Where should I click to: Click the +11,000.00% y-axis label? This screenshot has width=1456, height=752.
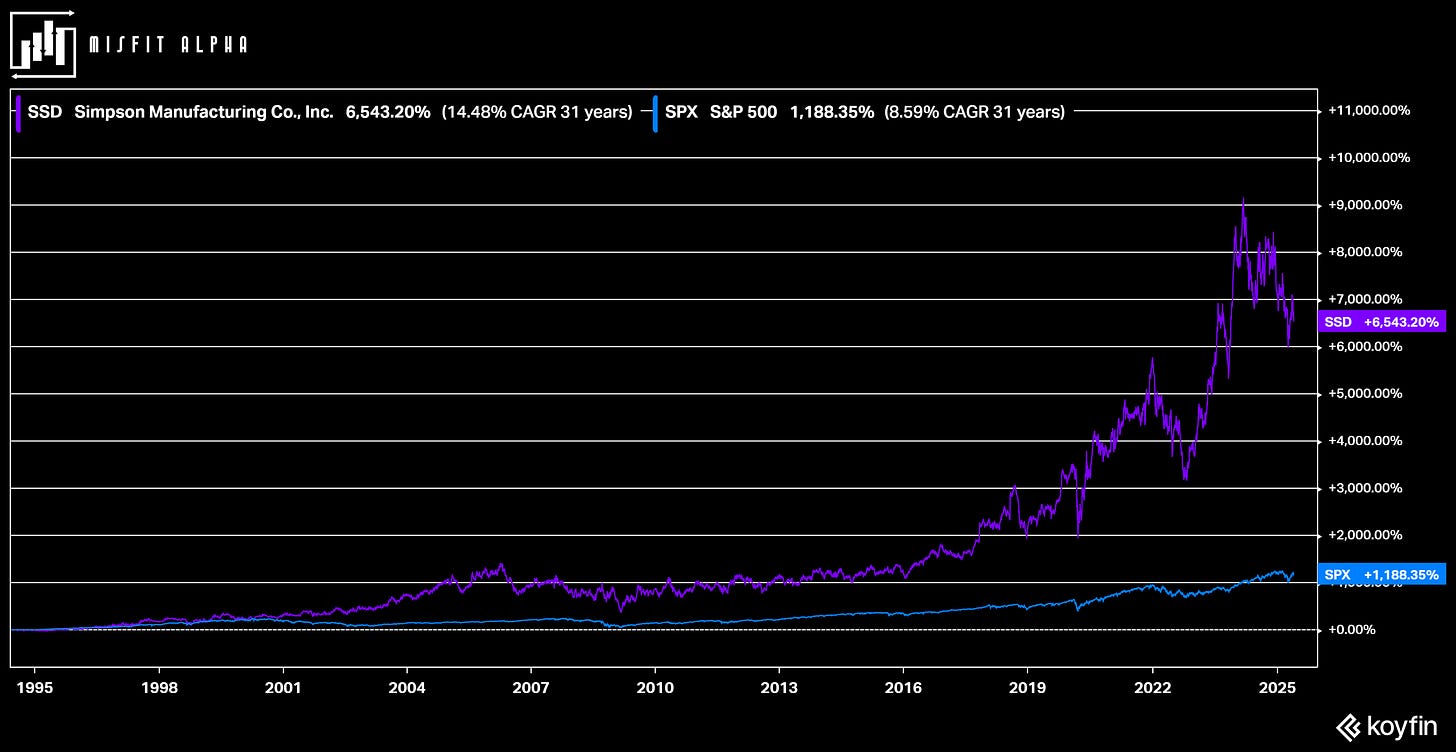pos(1369,110)
